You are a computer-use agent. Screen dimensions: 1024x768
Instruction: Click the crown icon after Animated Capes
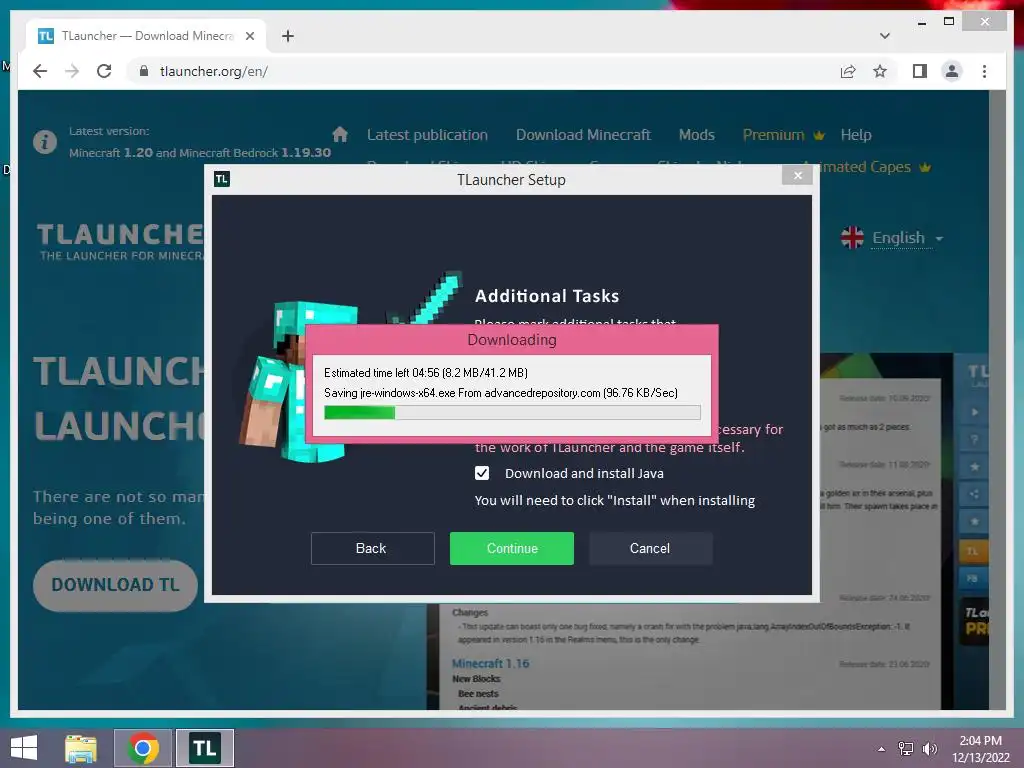tap(925, 167)
